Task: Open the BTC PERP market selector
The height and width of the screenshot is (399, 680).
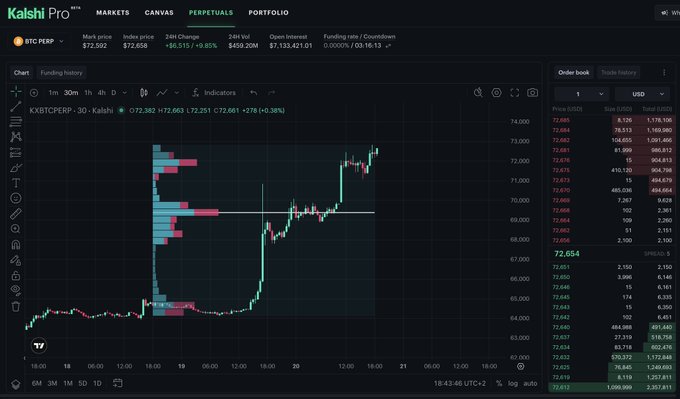Action: 39,41
